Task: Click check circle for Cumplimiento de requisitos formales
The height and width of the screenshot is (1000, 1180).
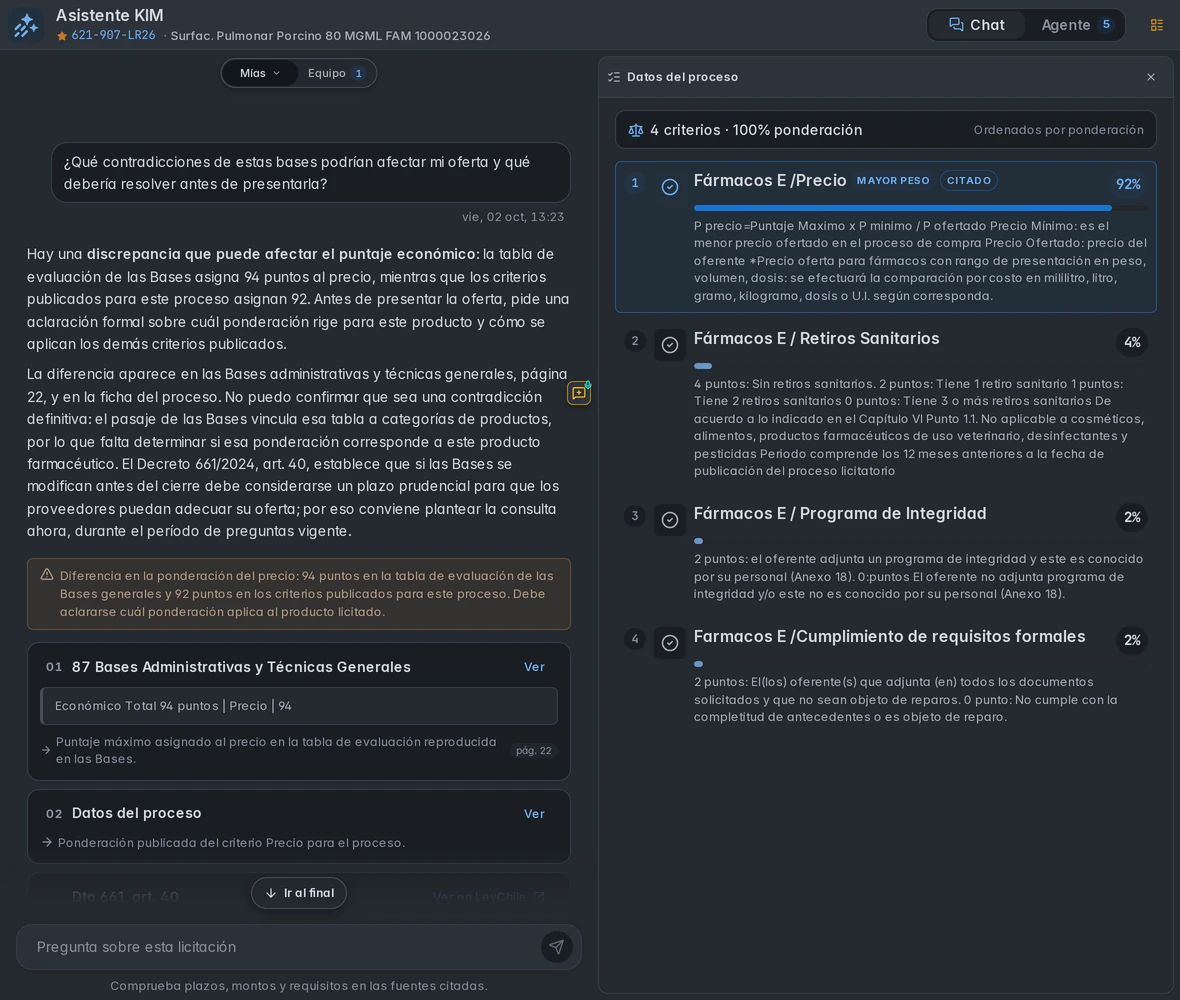Action: coord(670,643)
